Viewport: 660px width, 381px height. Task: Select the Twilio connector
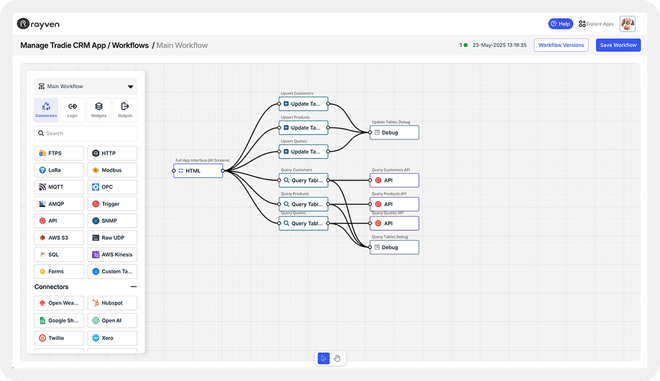point(59,338)
